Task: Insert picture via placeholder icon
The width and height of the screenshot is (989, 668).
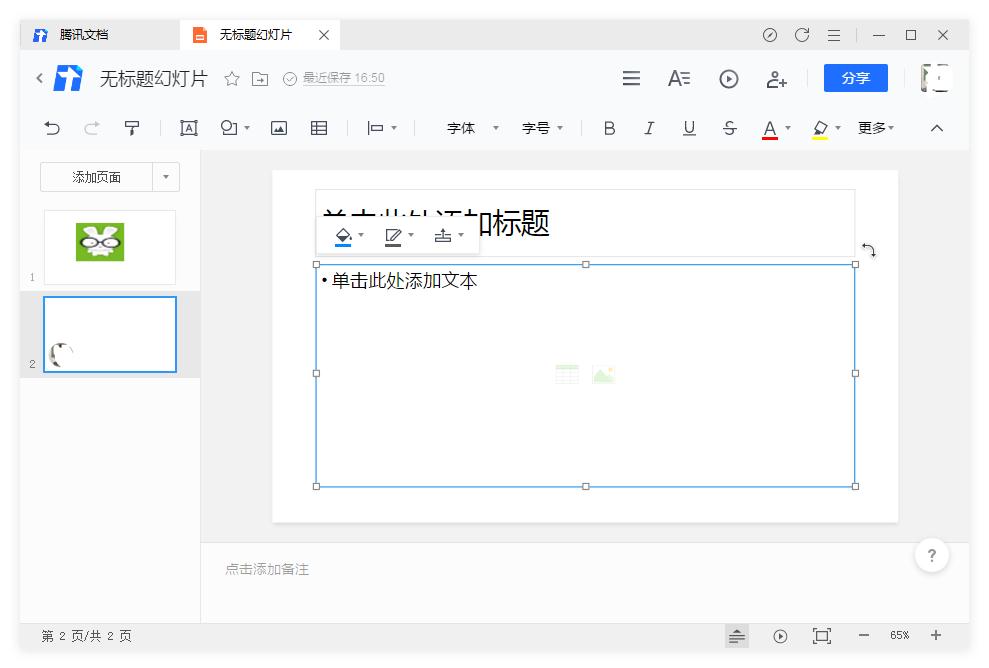Action: tap(604, 375)
